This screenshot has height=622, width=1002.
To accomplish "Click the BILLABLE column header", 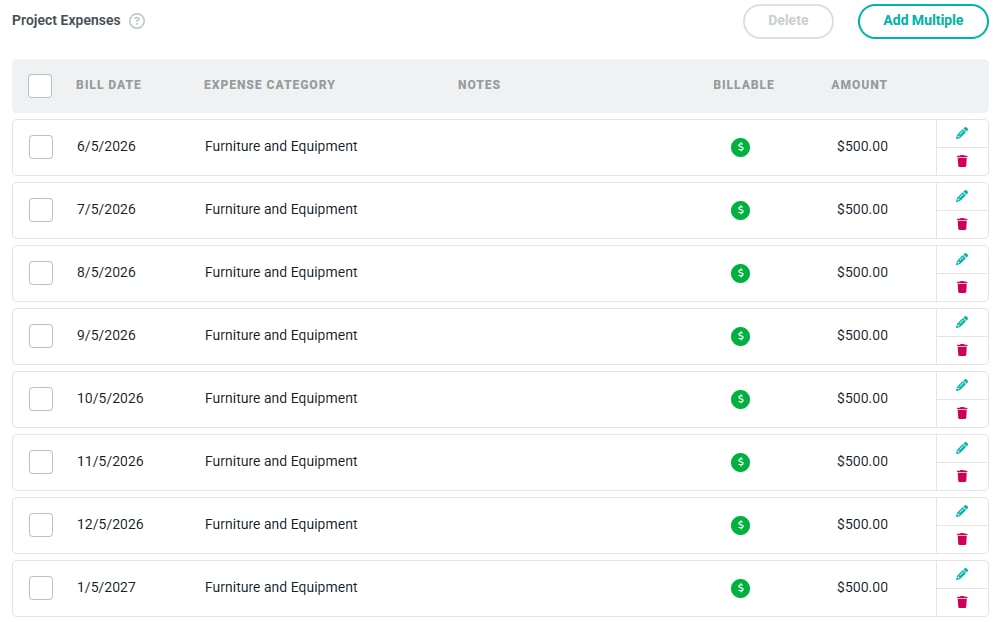I will tap(743, 85).
